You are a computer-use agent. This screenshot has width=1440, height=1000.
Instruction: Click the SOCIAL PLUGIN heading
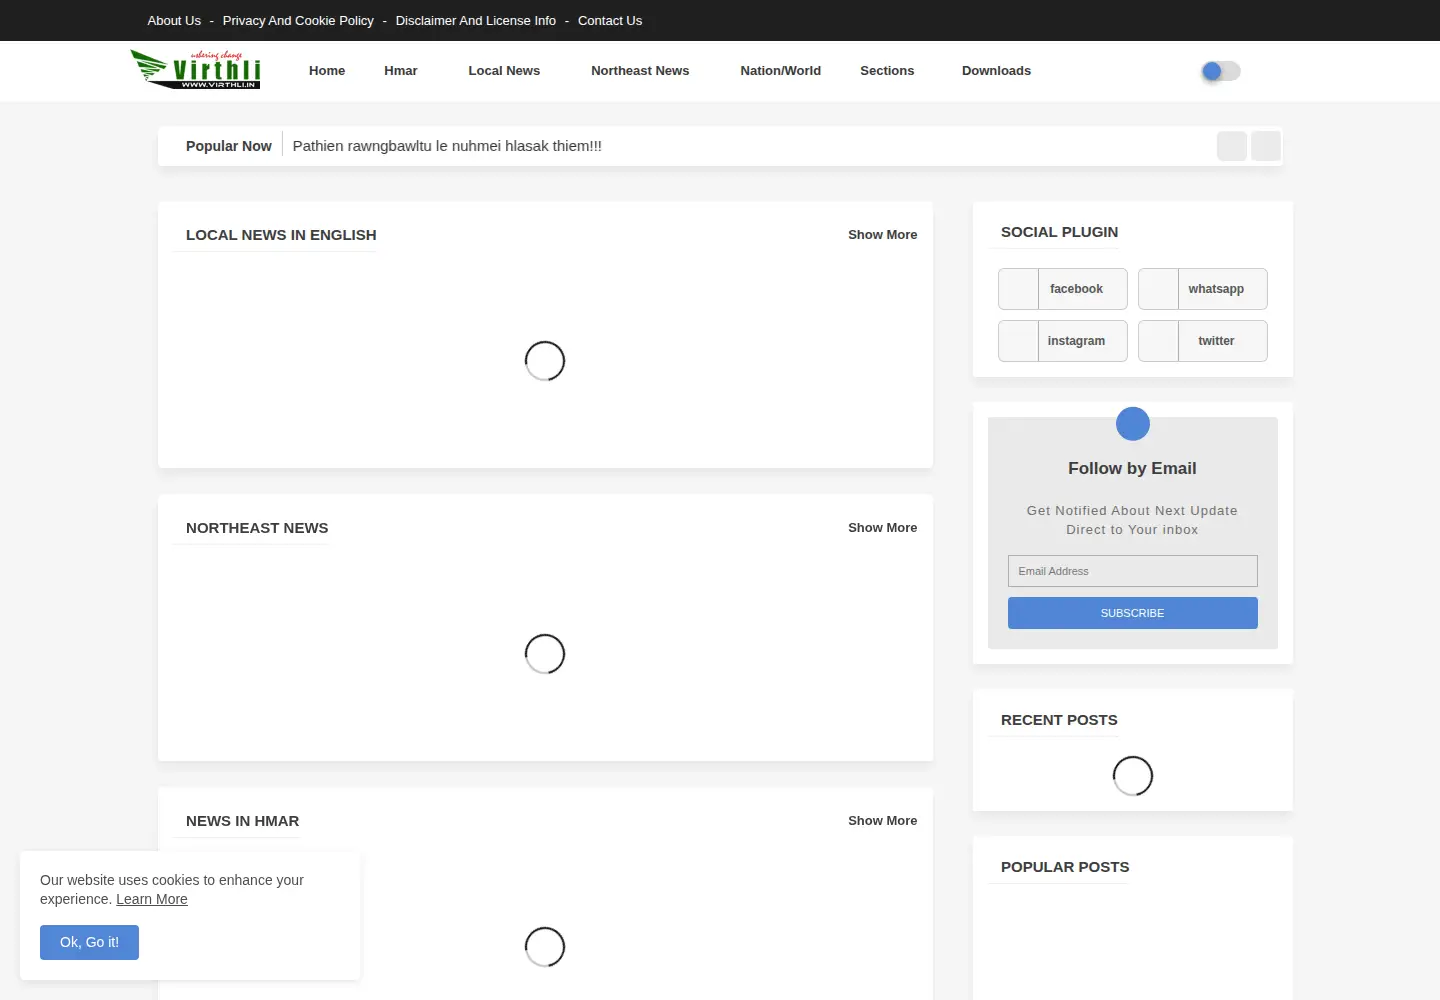[x=1060, y=232]
